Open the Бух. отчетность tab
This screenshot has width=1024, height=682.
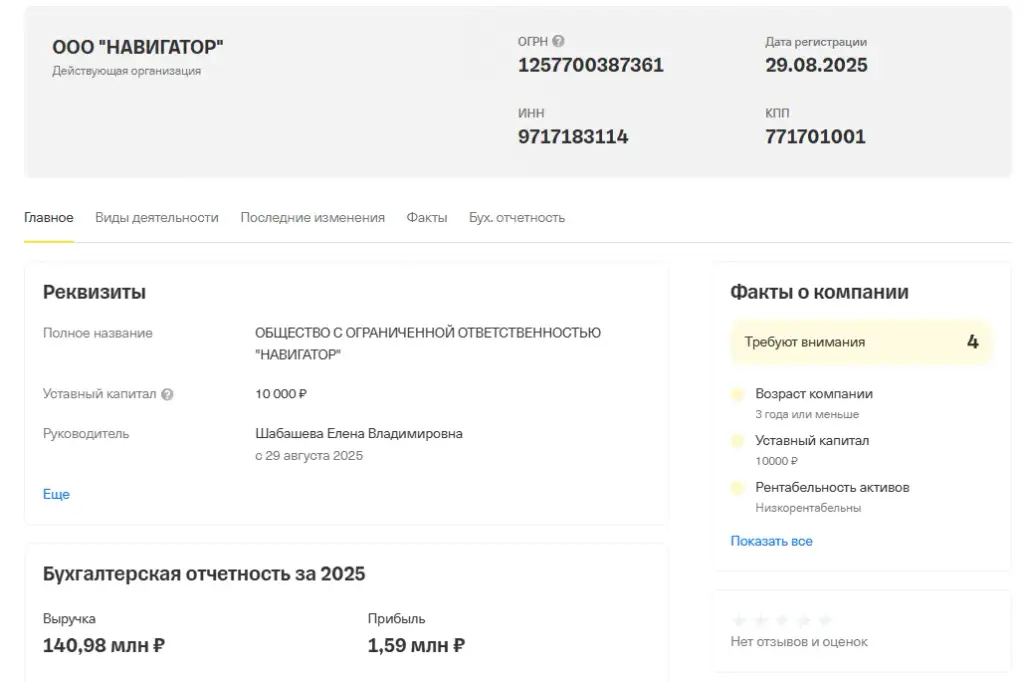517,218
